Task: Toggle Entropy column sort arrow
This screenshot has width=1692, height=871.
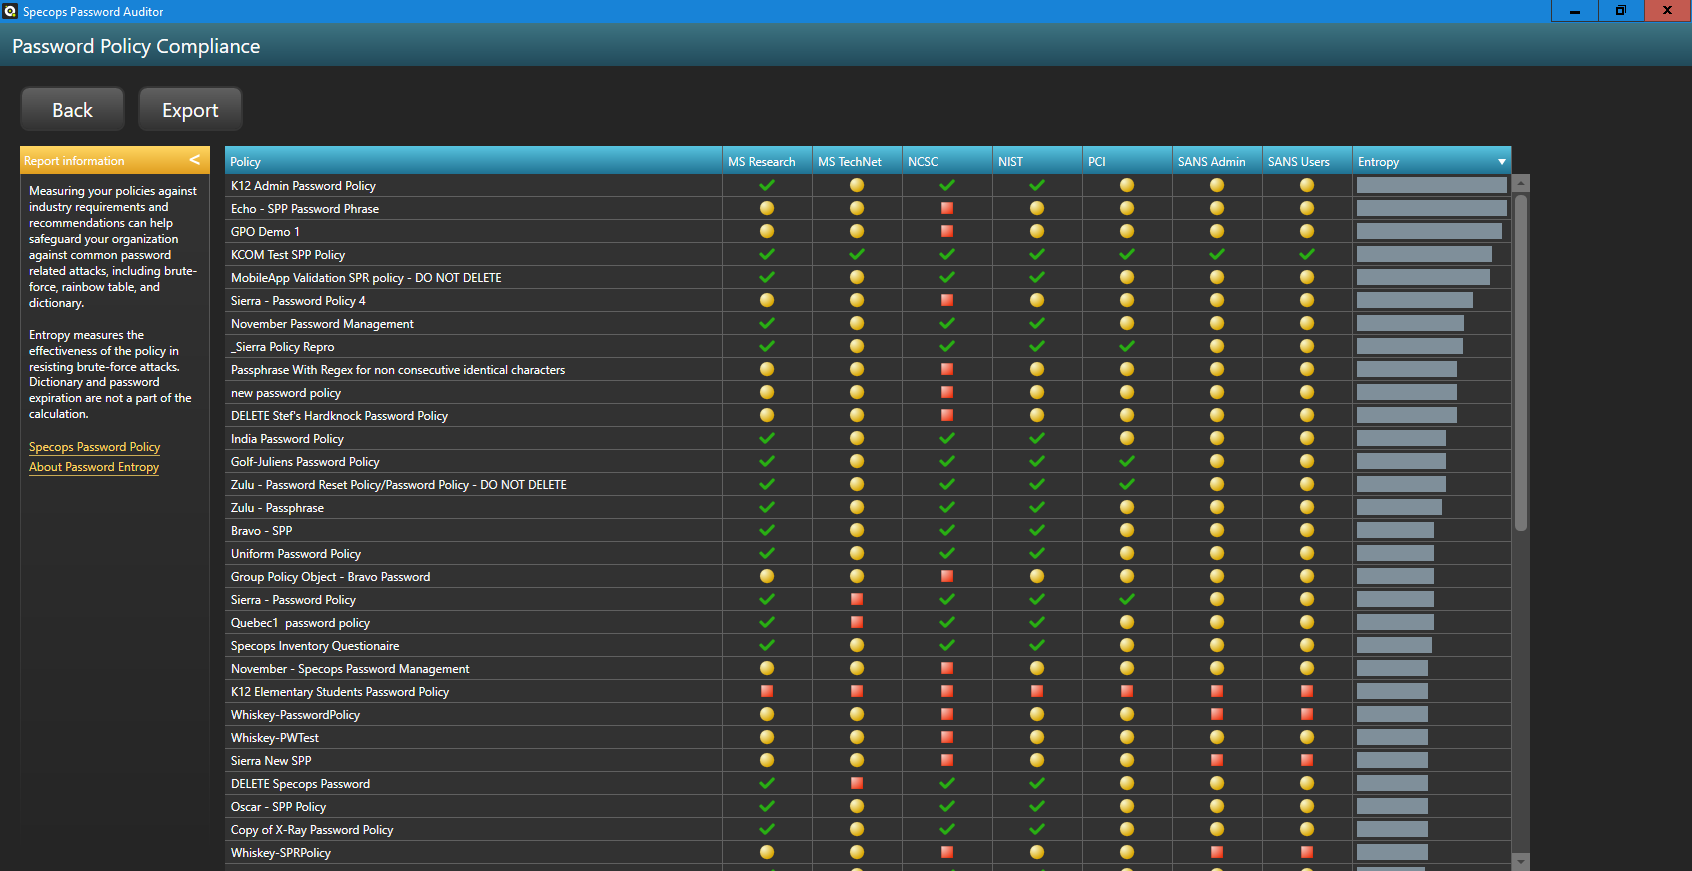Action: 1501,162
